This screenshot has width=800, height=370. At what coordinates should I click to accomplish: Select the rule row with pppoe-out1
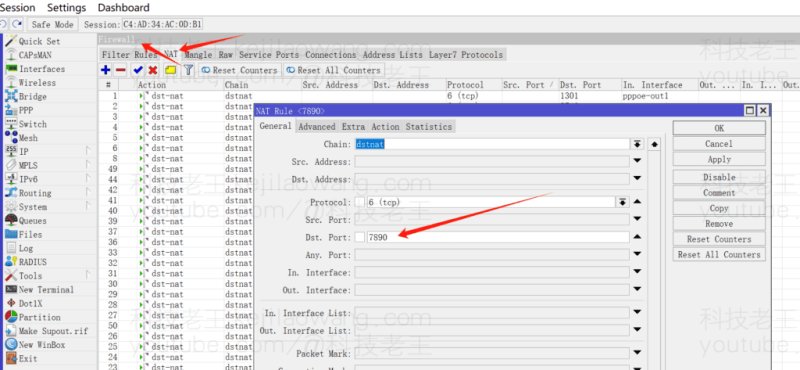[x=449, y=95]
